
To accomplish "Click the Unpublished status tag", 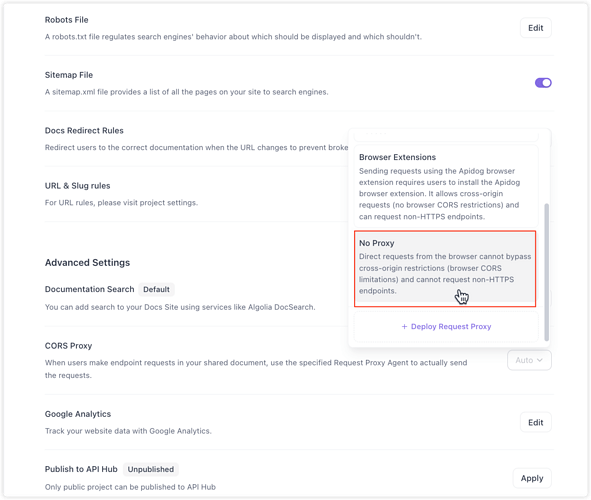I will click(x=151, y=469).
